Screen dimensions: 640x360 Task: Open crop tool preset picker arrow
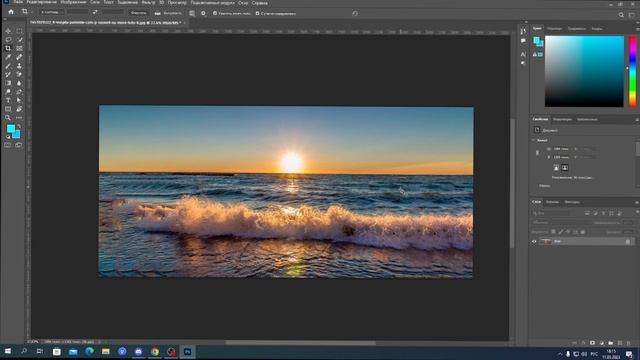coord(32,12)
